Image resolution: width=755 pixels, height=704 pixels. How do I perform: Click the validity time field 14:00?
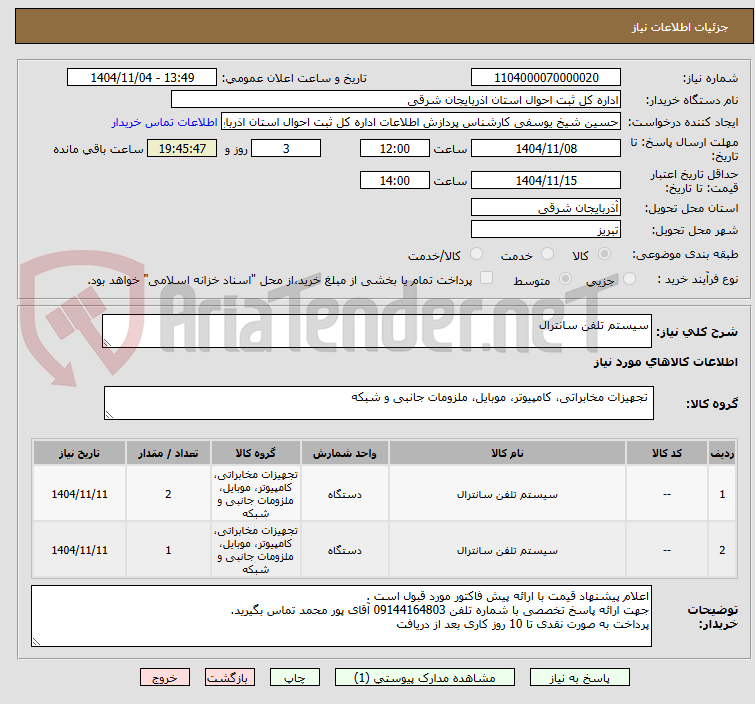click(395, 180)
